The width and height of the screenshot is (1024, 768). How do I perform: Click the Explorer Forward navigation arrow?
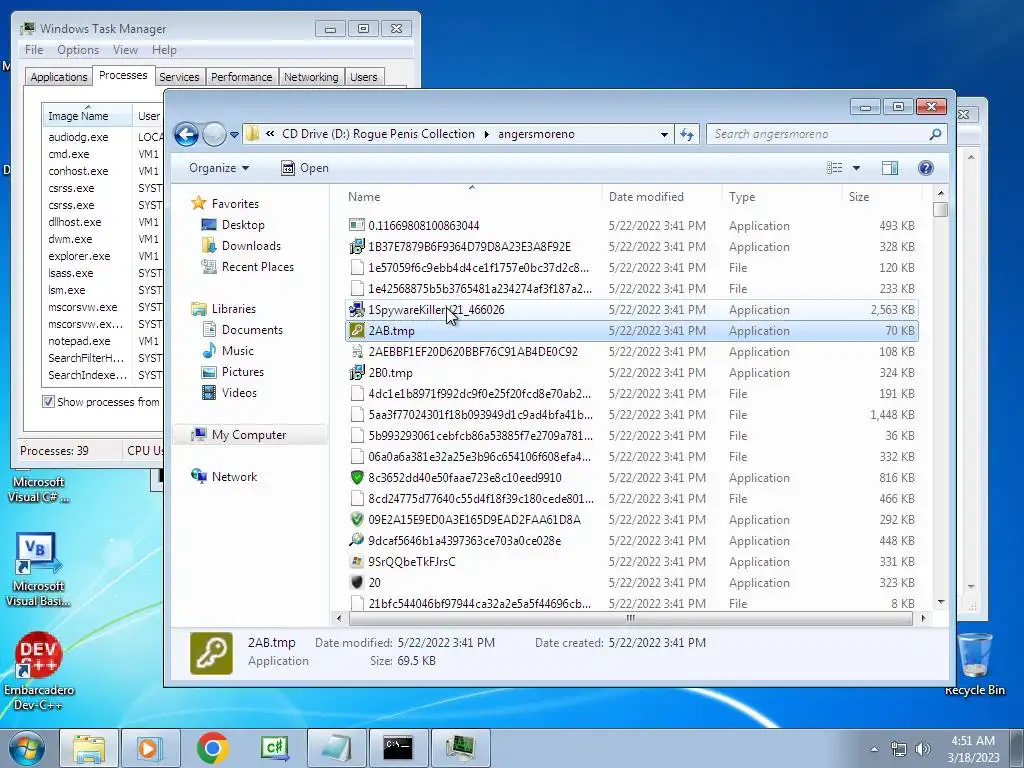(214, 135)
